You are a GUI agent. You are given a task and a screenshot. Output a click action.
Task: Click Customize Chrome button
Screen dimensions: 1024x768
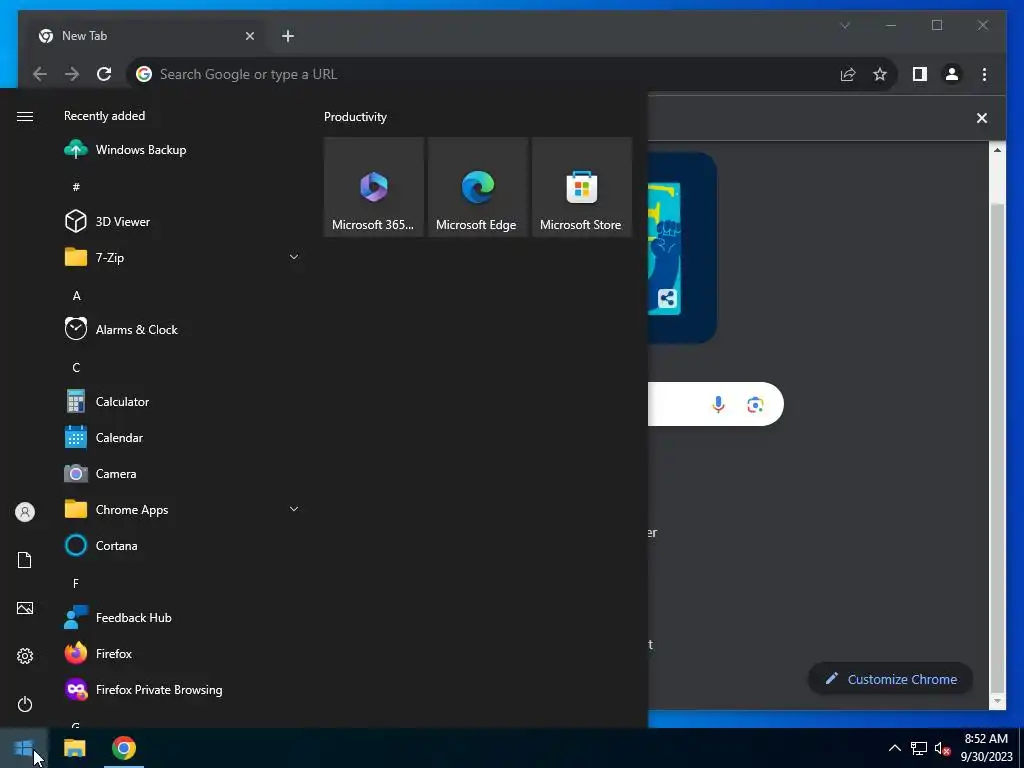pyautogui.click(x=890, y=679)
